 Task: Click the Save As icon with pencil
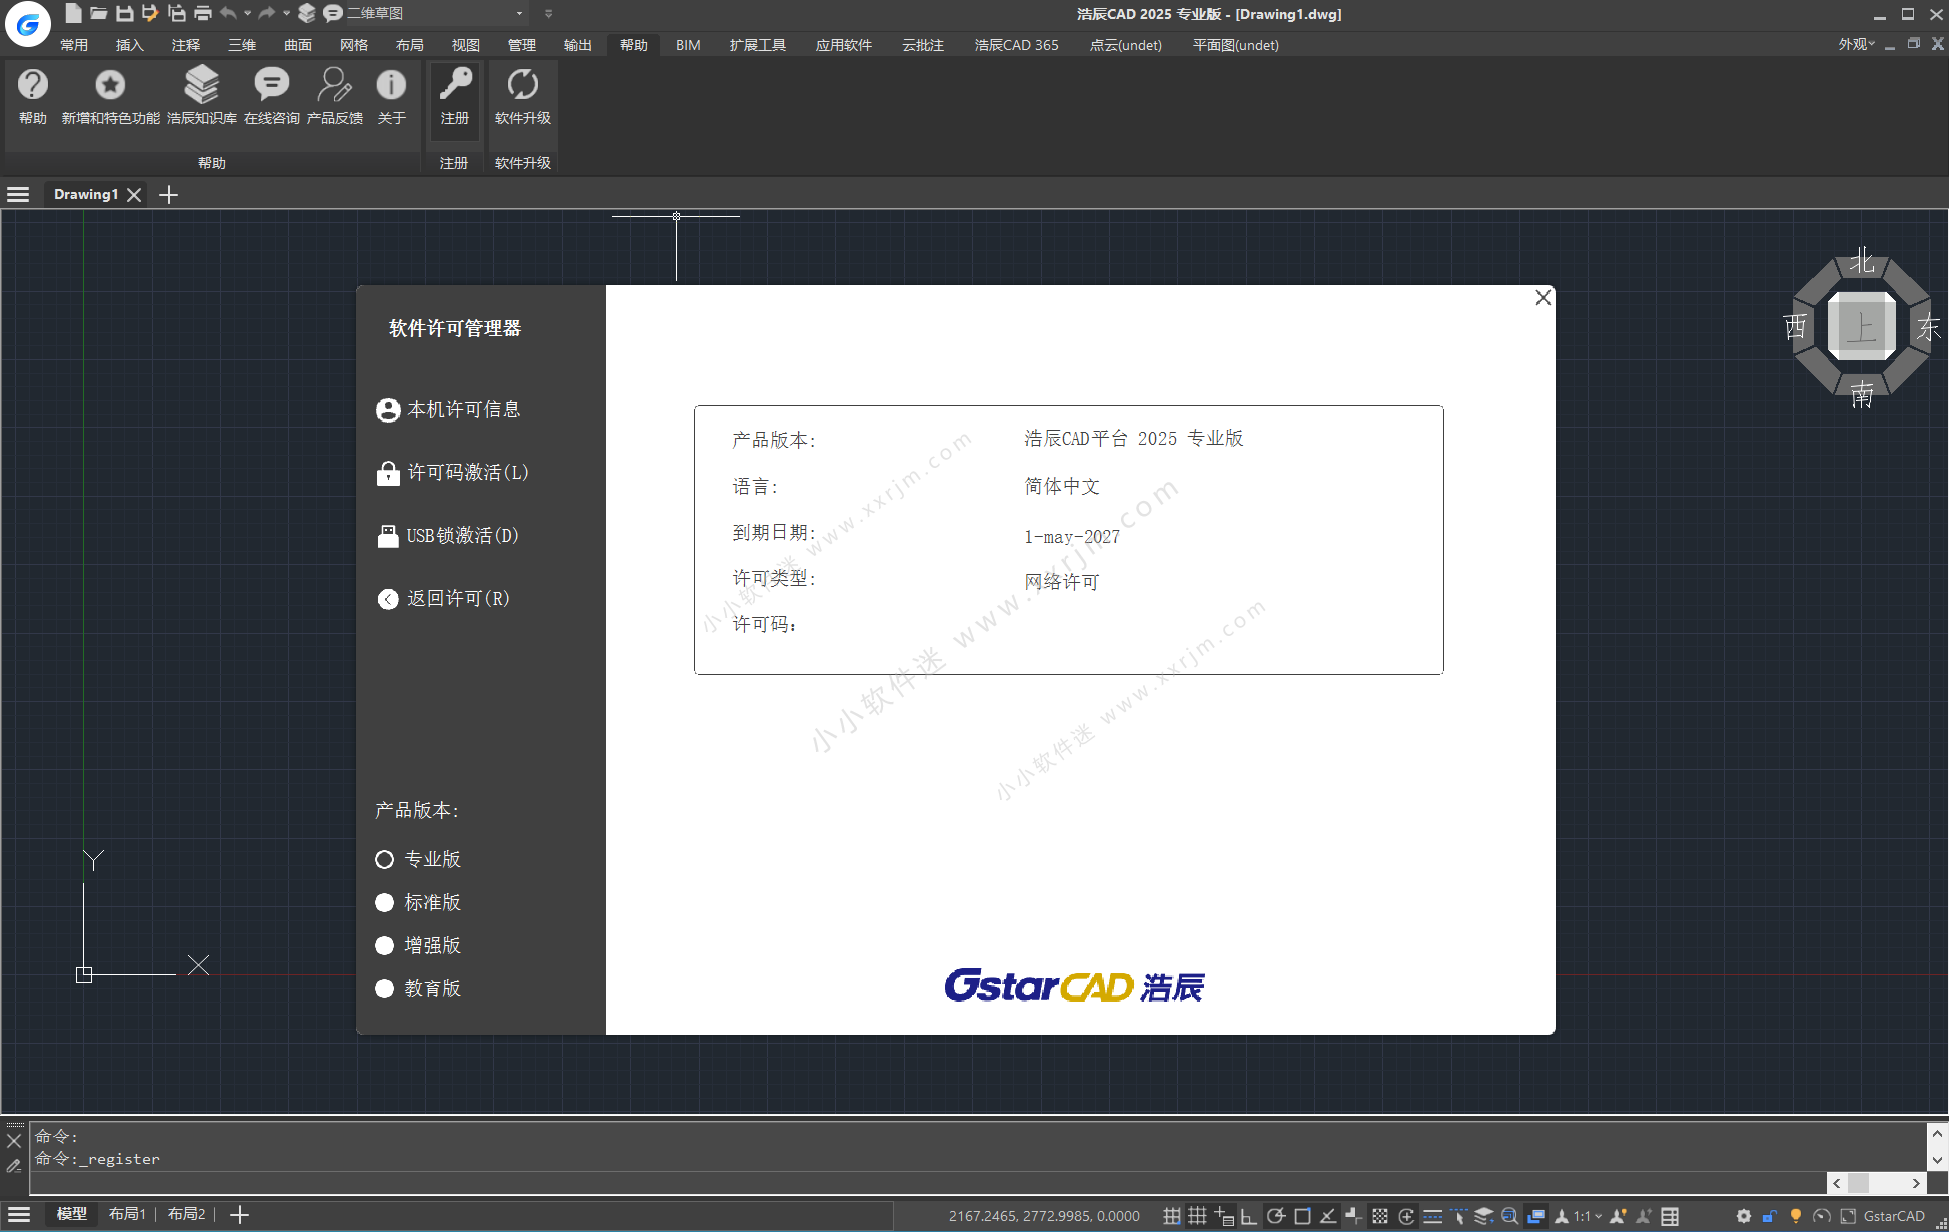150,13
